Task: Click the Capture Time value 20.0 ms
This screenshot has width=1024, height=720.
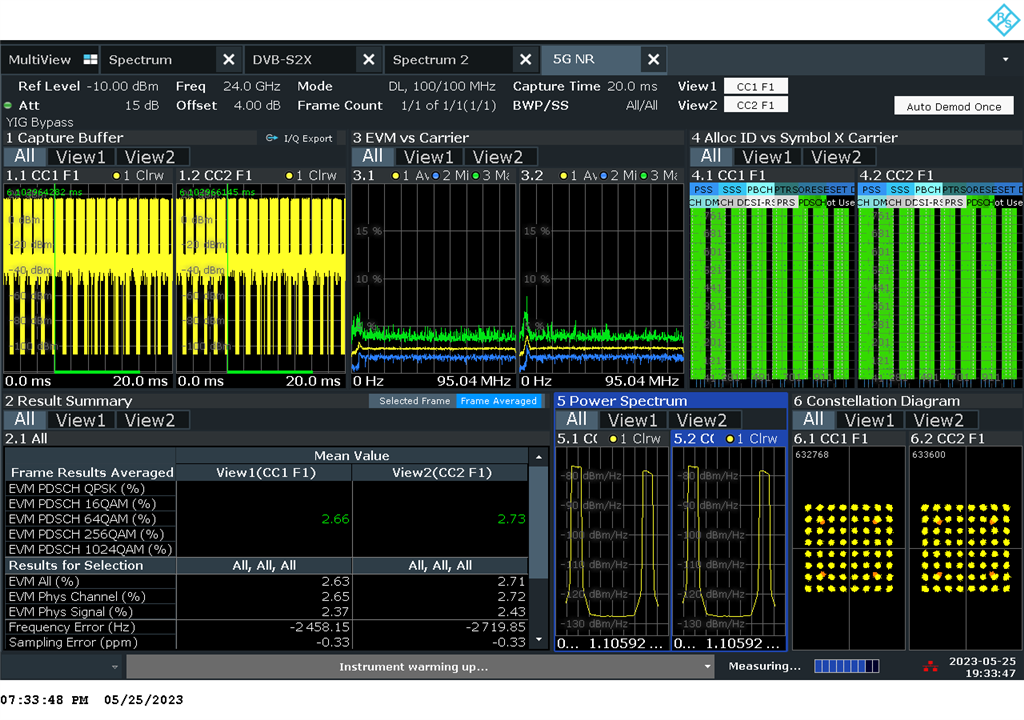Action: click(632, 86)
